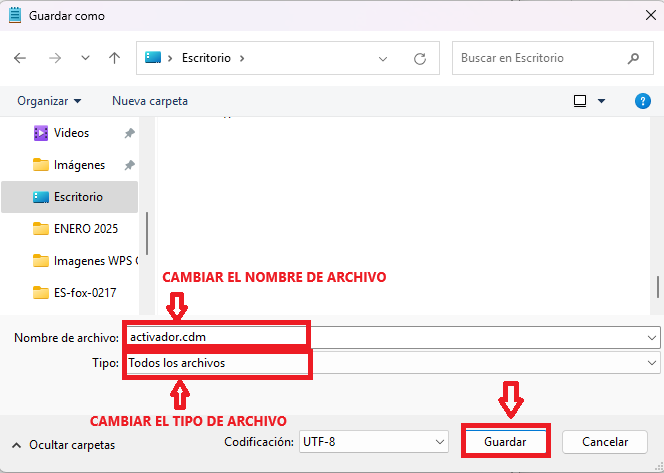The height and width of the screenshot is (473, 664).
Task: Click the magnifier search icon
Action: coord(633,58)
